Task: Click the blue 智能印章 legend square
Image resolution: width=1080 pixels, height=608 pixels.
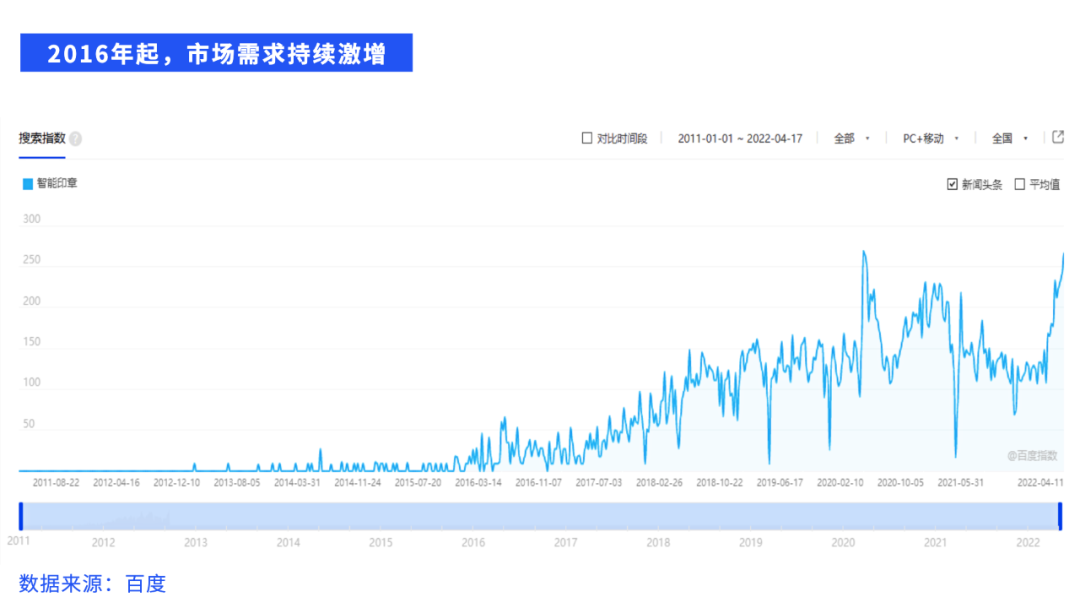Action: [x=27, y=184]
